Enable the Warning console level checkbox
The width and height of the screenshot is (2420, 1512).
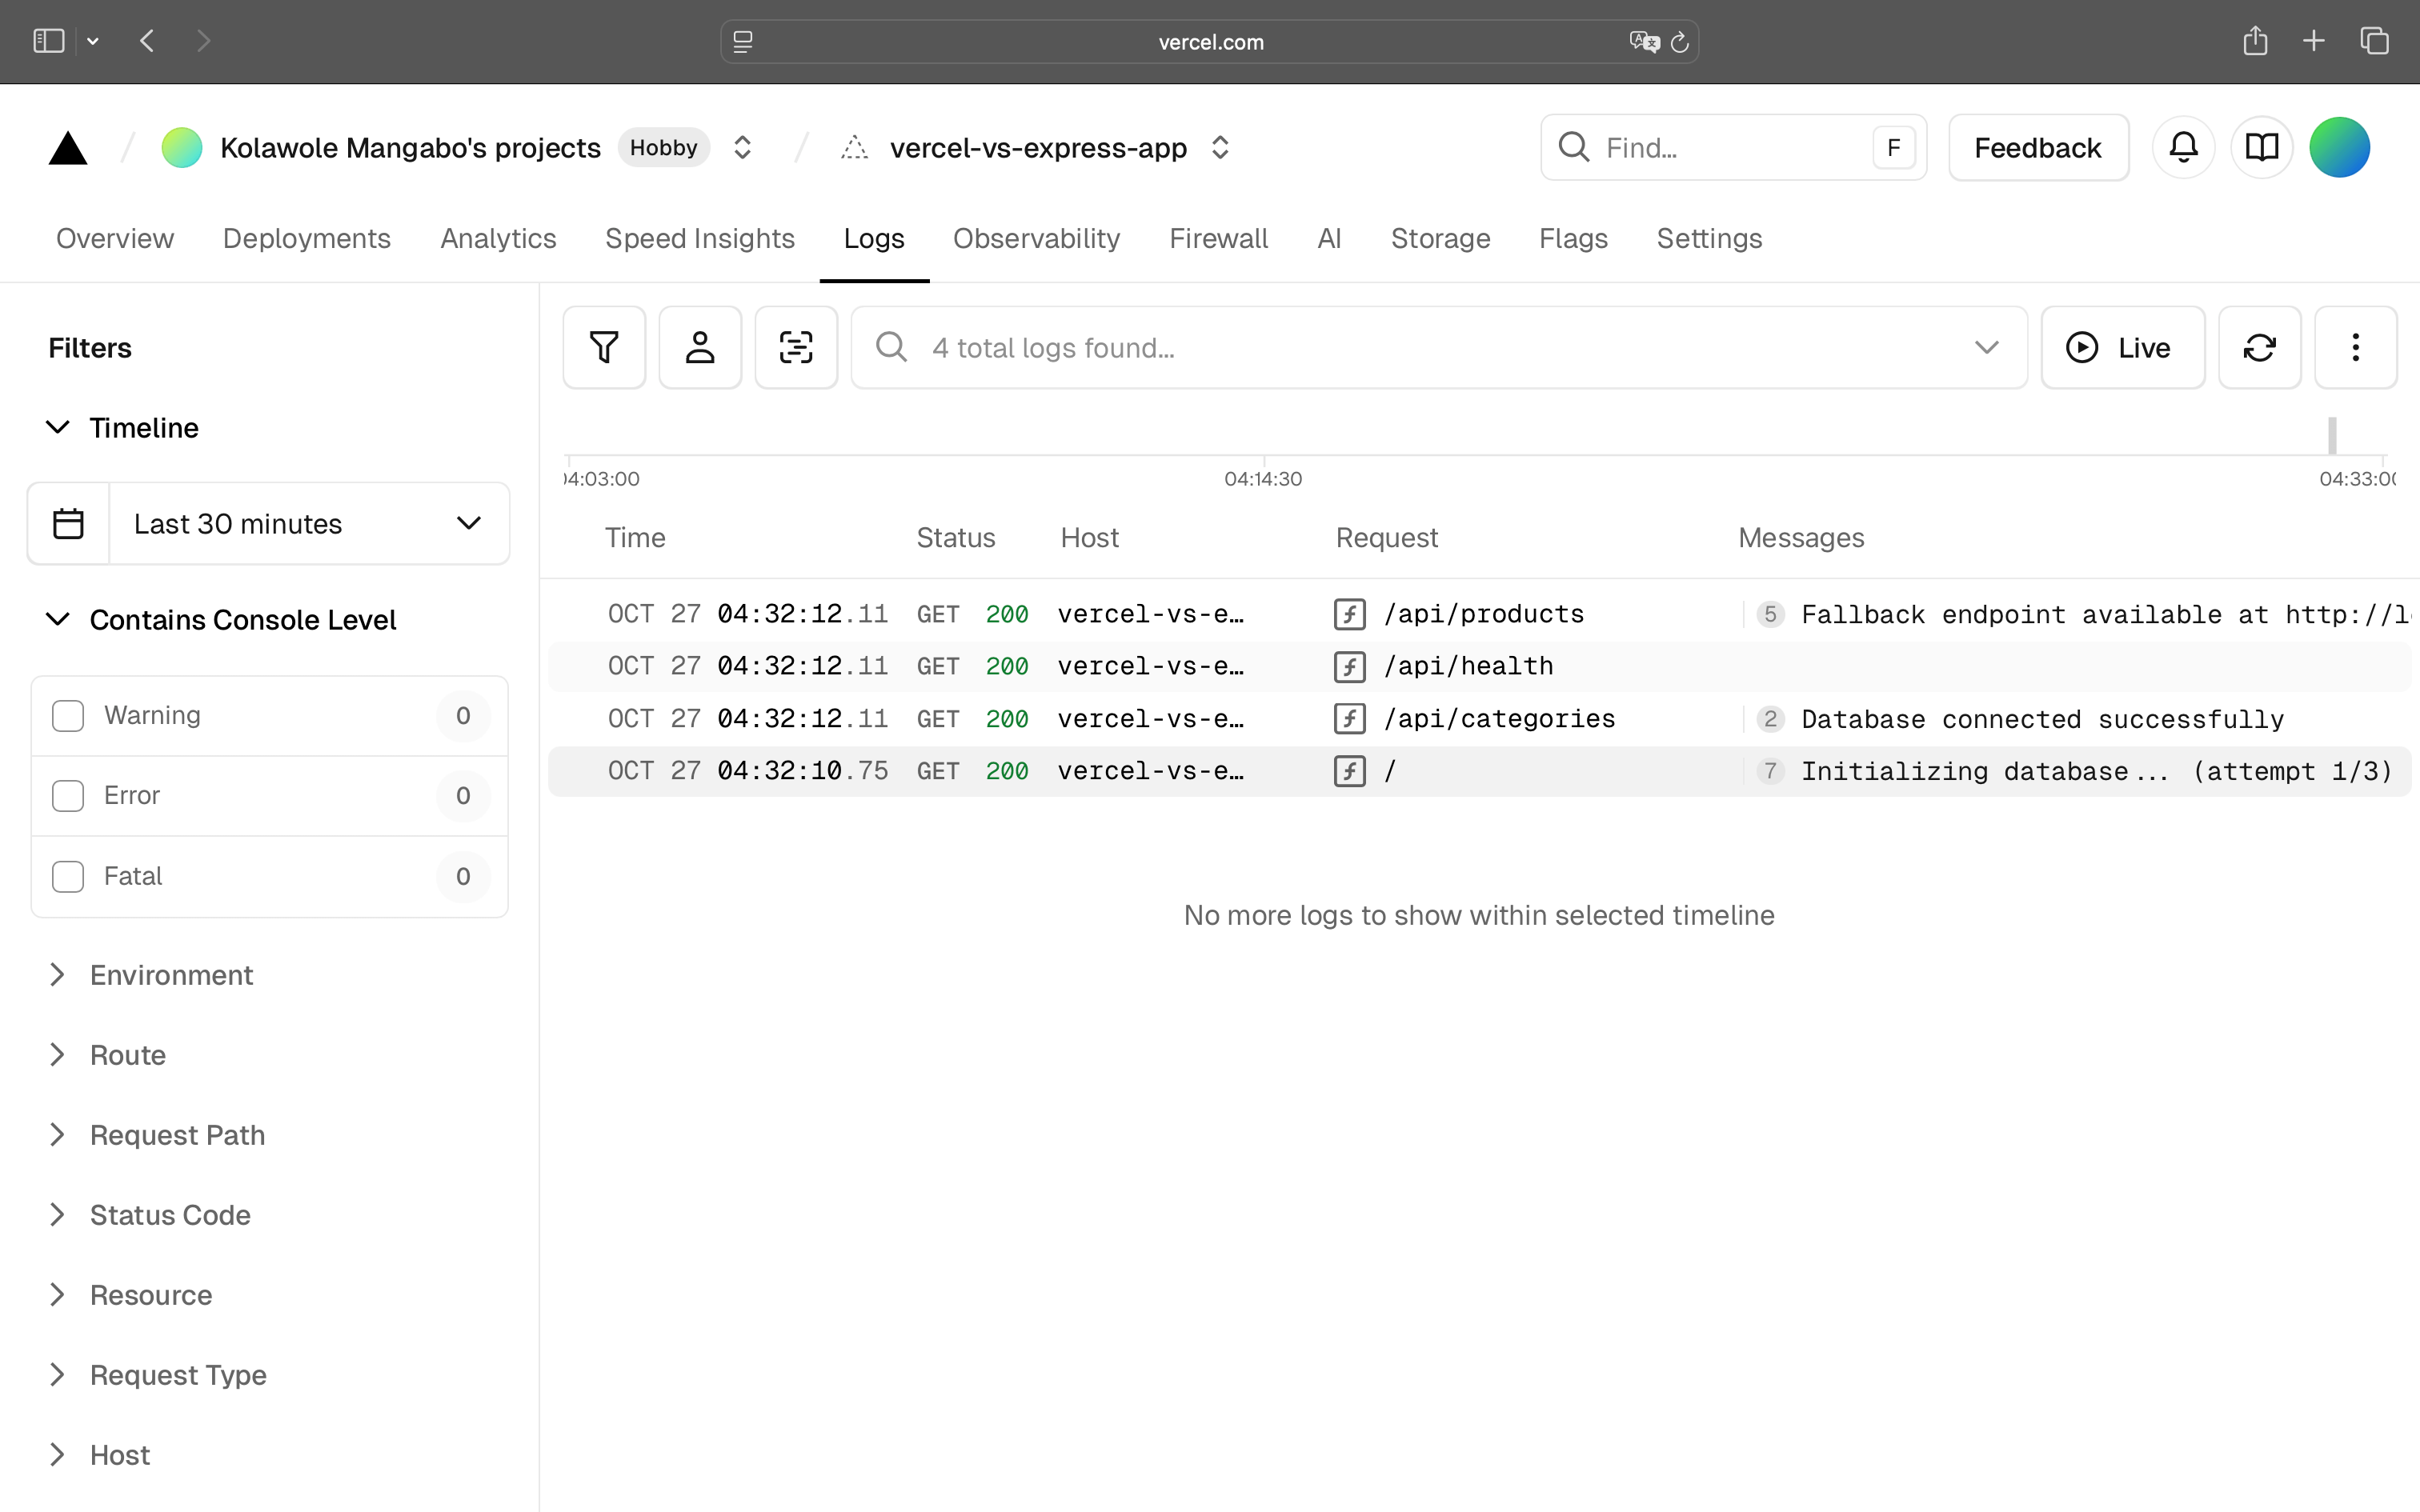68,715
